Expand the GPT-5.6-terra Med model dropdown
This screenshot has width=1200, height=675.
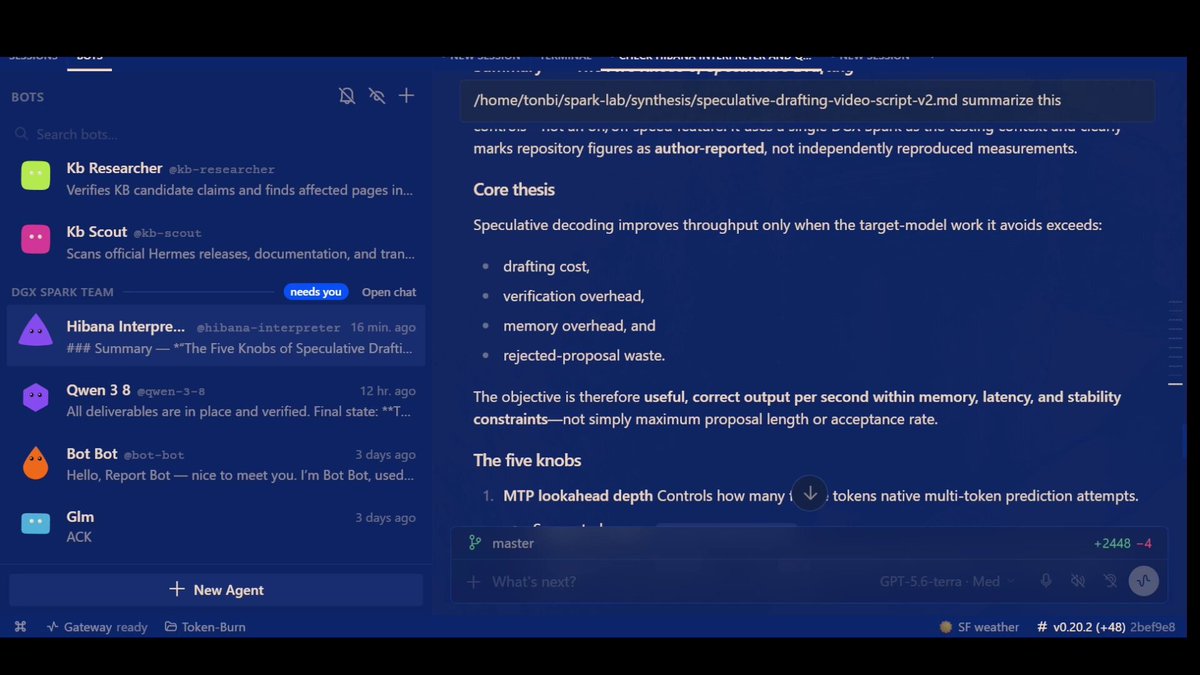947,582
